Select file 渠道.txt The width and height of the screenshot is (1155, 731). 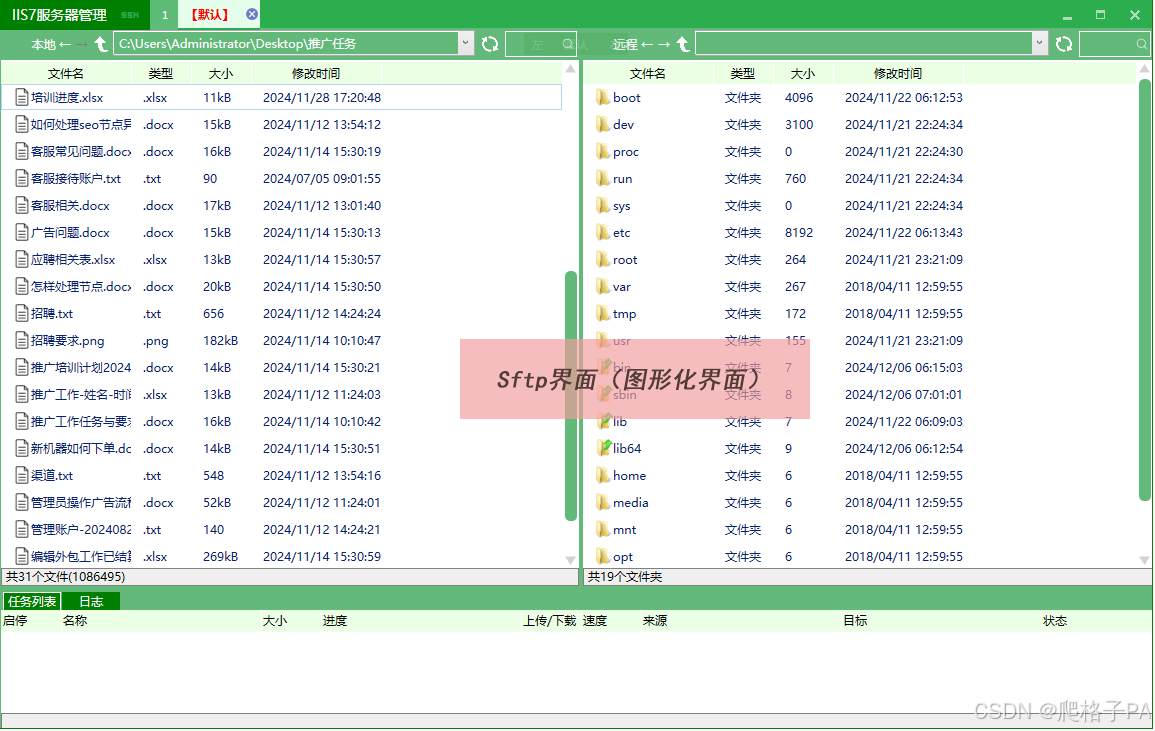[52, 475]
